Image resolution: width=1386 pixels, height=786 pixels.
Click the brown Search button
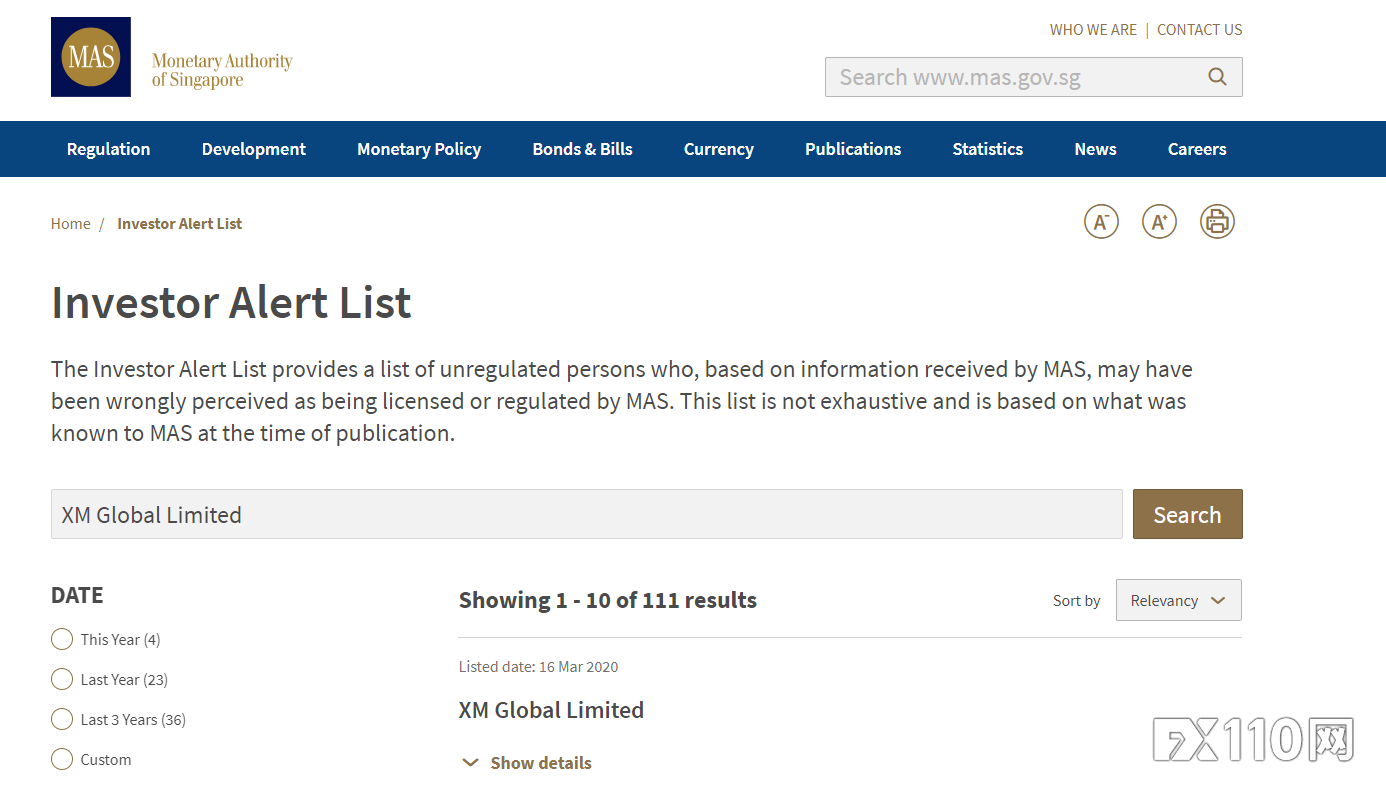coord(1188,514)
